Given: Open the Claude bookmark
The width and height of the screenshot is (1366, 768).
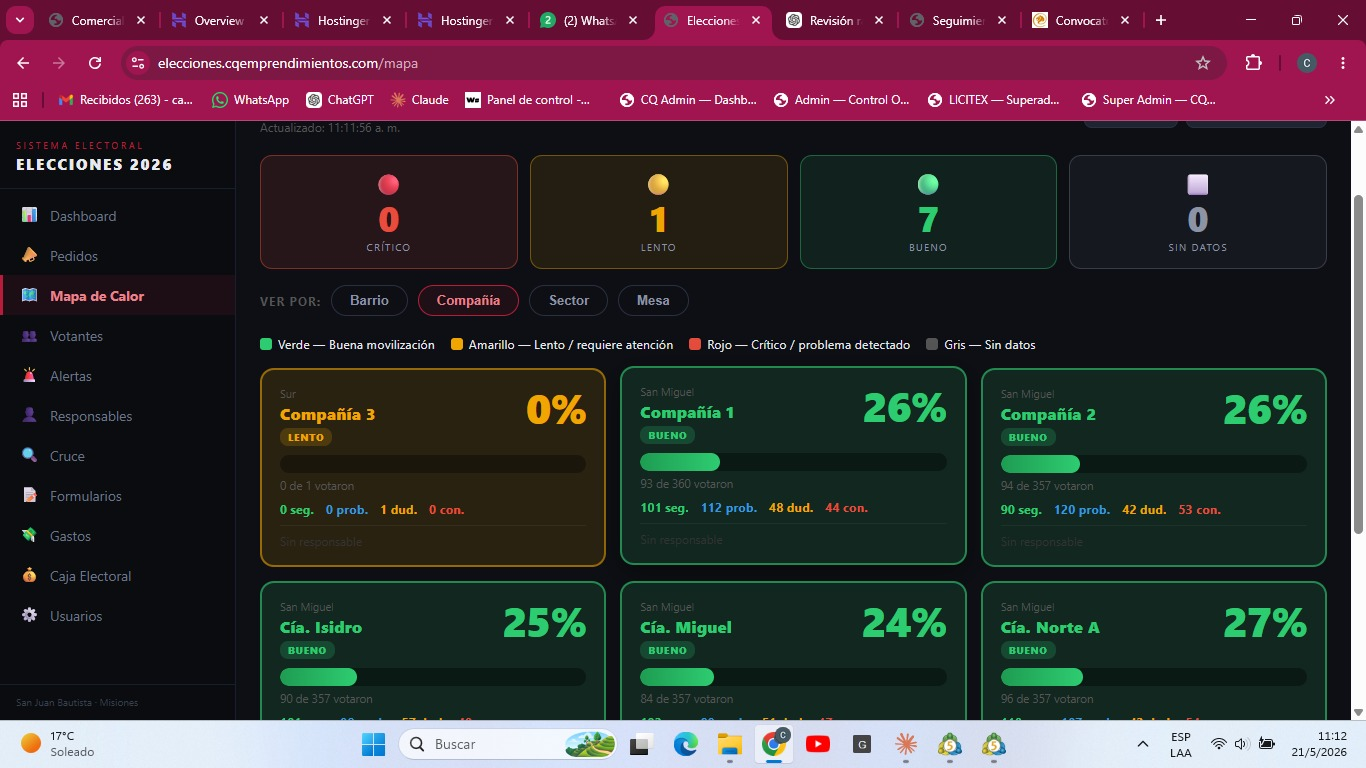Looking at the screenshot, I should click(420, 100).
